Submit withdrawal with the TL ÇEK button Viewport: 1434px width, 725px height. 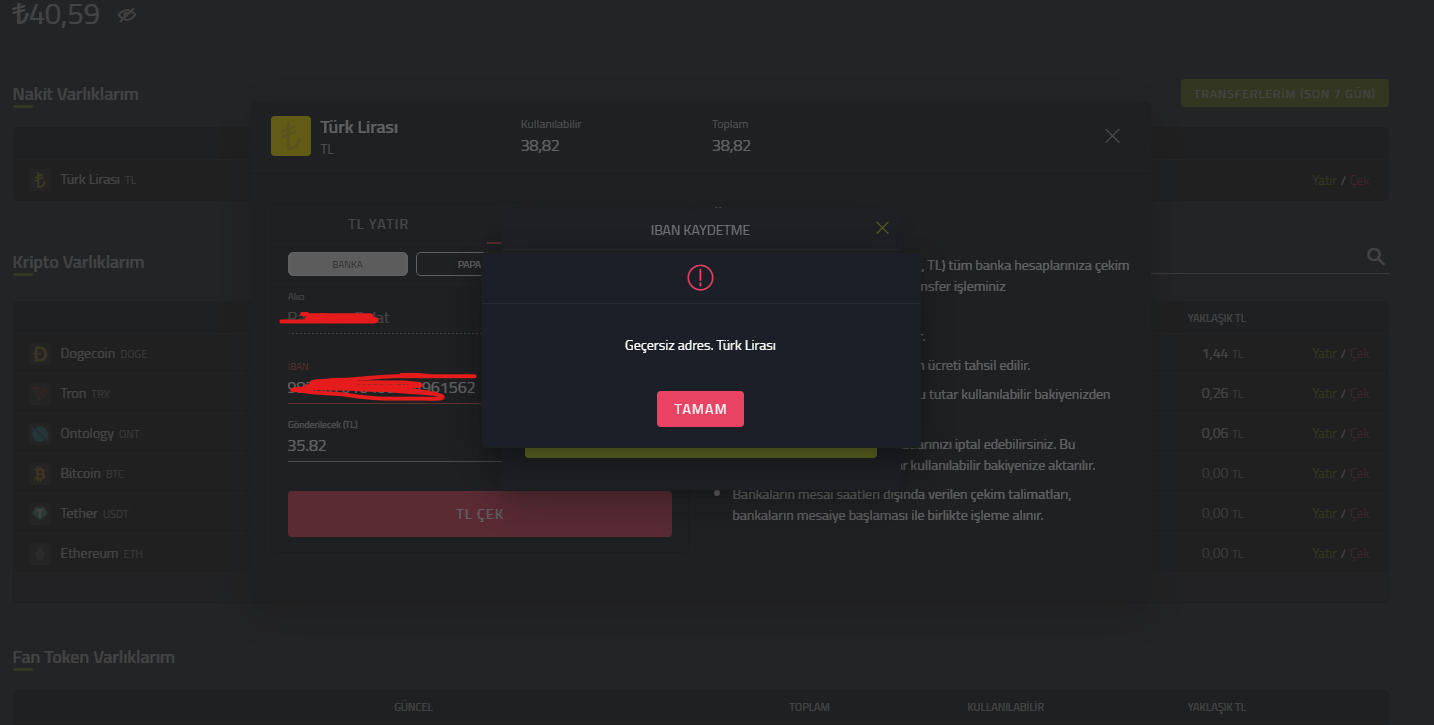tap(480, 514)
